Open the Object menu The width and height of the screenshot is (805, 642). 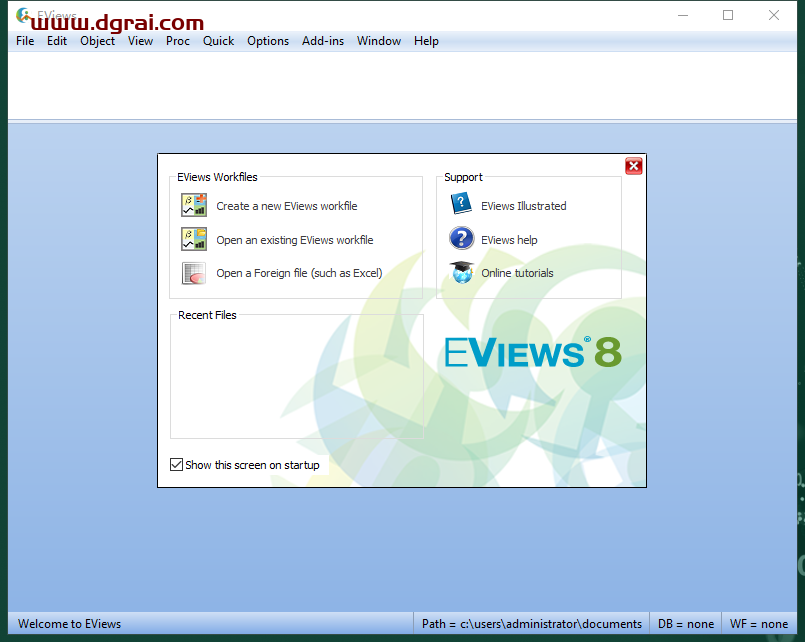[98, 41]
